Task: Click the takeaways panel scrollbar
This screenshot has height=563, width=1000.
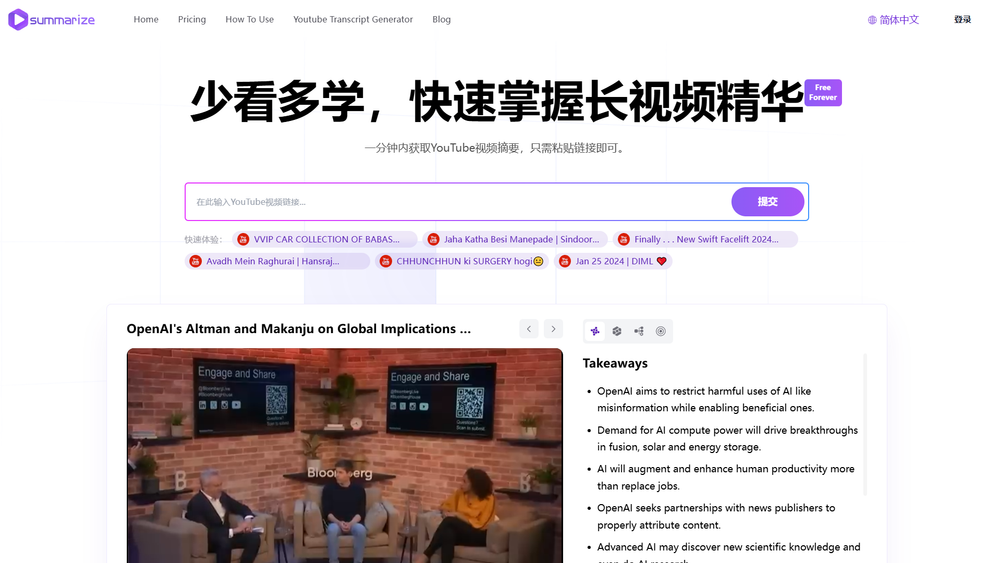Action: (x=865, y=424)
